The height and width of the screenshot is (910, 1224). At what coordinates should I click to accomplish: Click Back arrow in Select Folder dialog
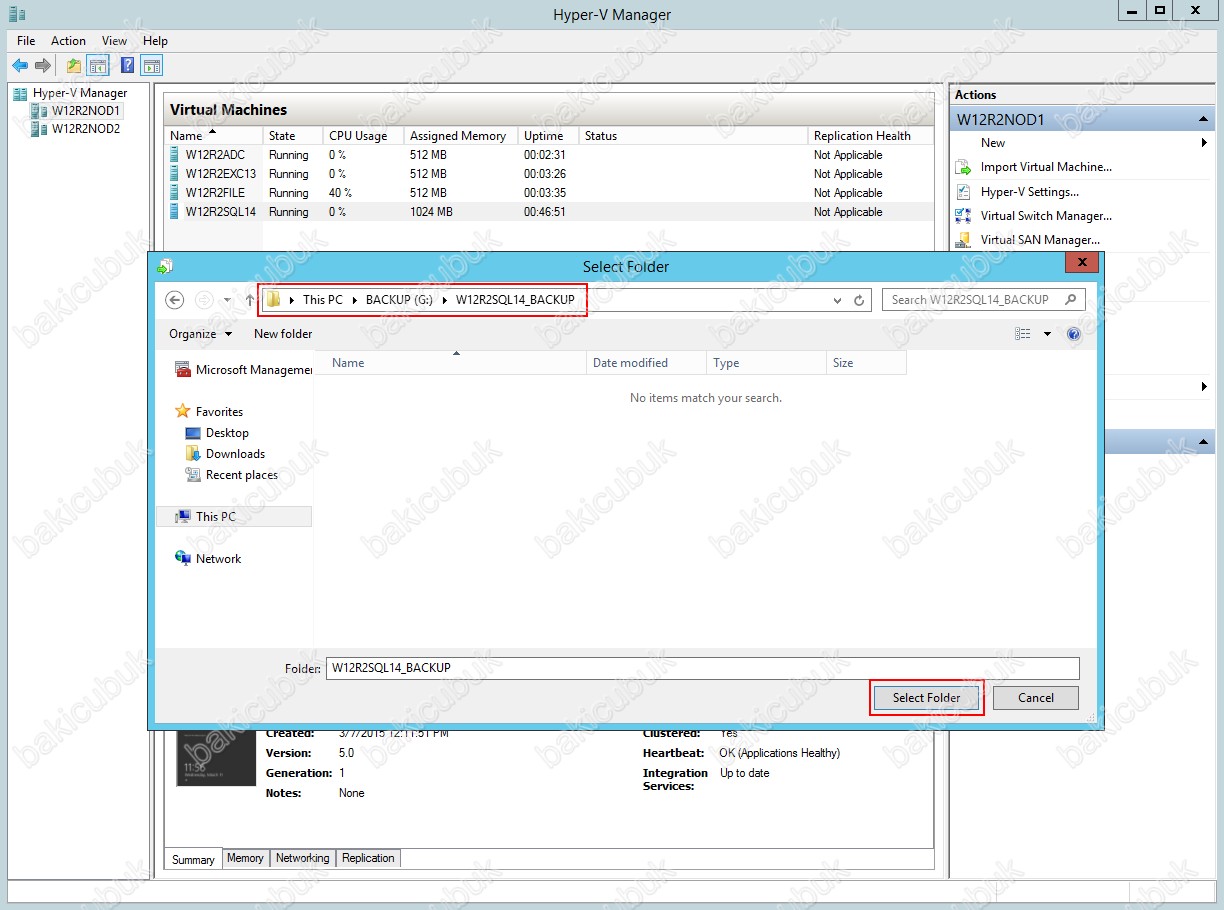click(x=175, y=300)
